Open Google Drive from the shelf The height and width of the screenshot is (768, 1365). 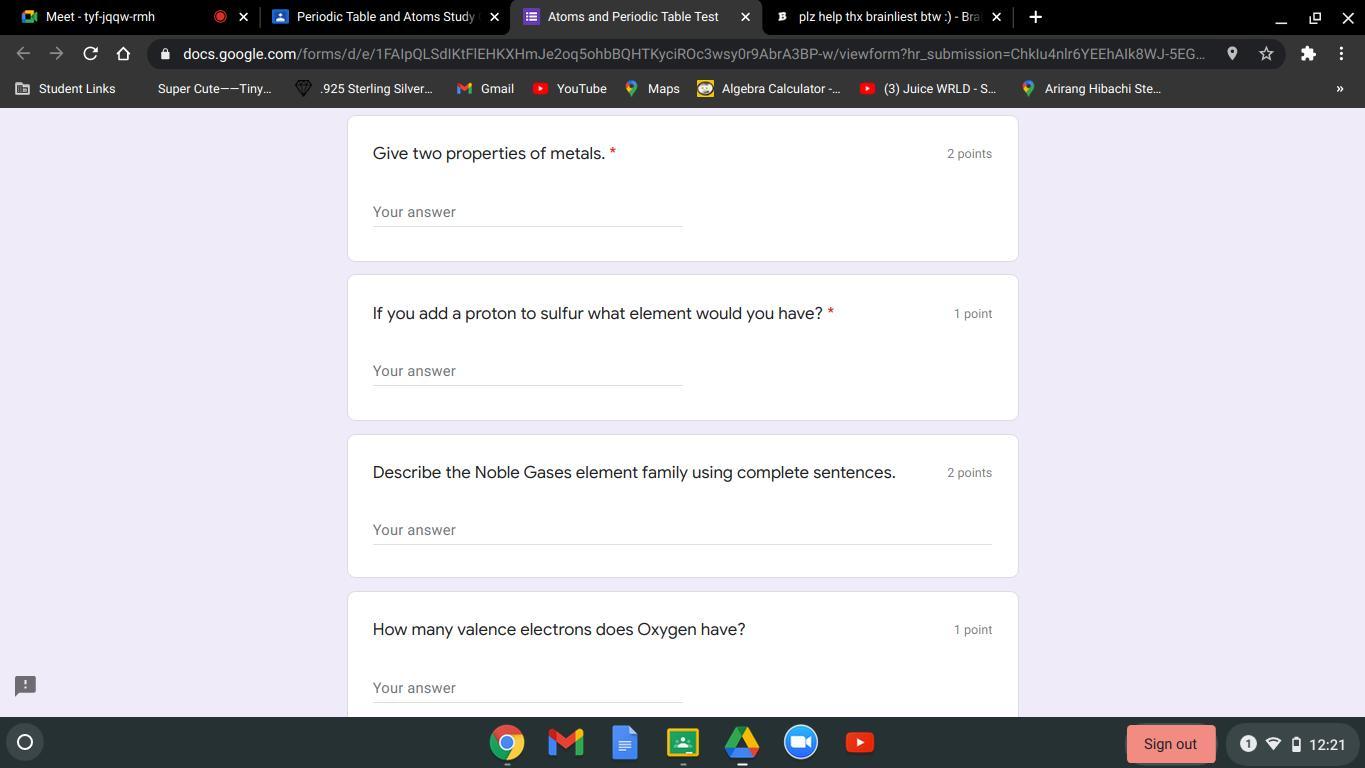pyautogui.click(x=742, y=742)
